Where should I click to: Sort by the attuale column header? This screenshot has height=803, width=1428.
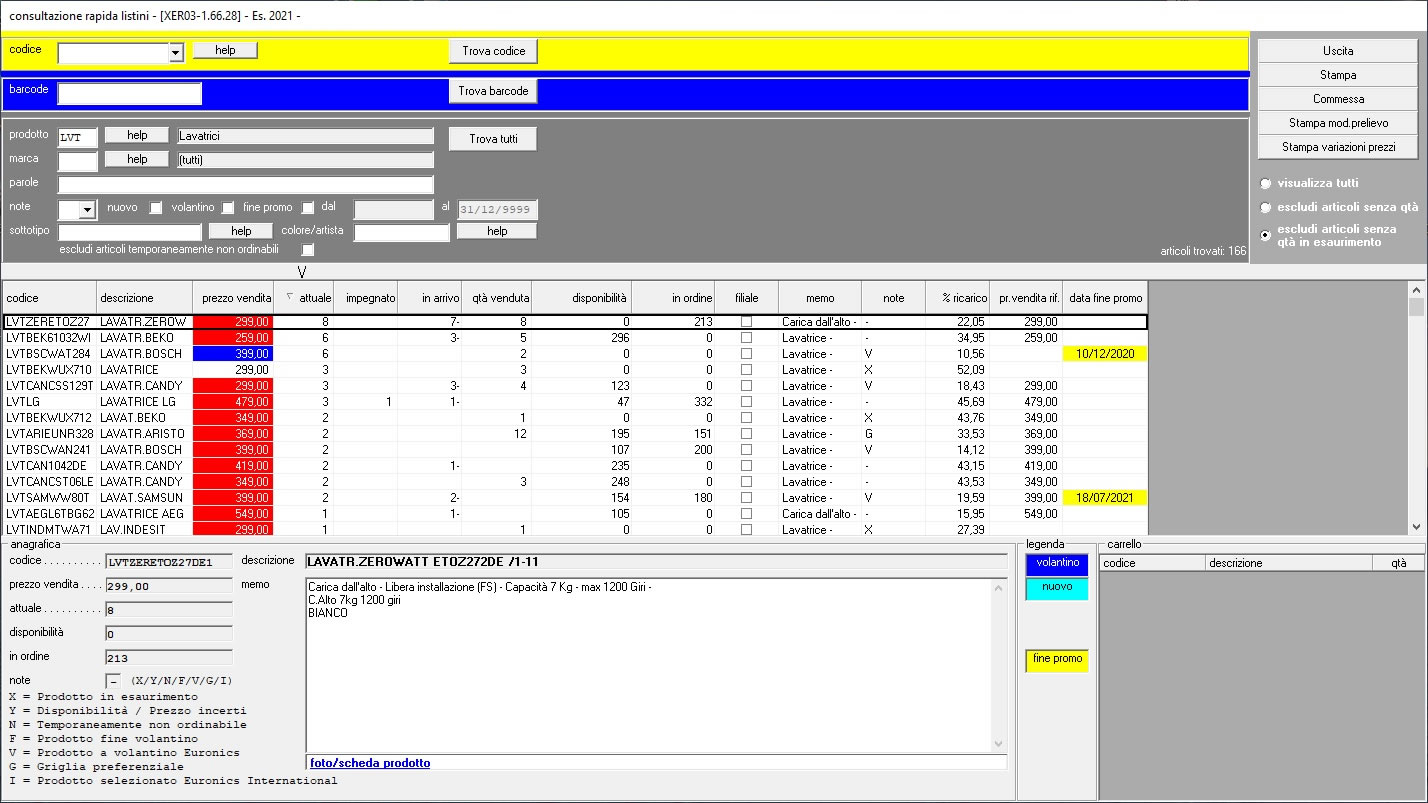coord(304,298)
